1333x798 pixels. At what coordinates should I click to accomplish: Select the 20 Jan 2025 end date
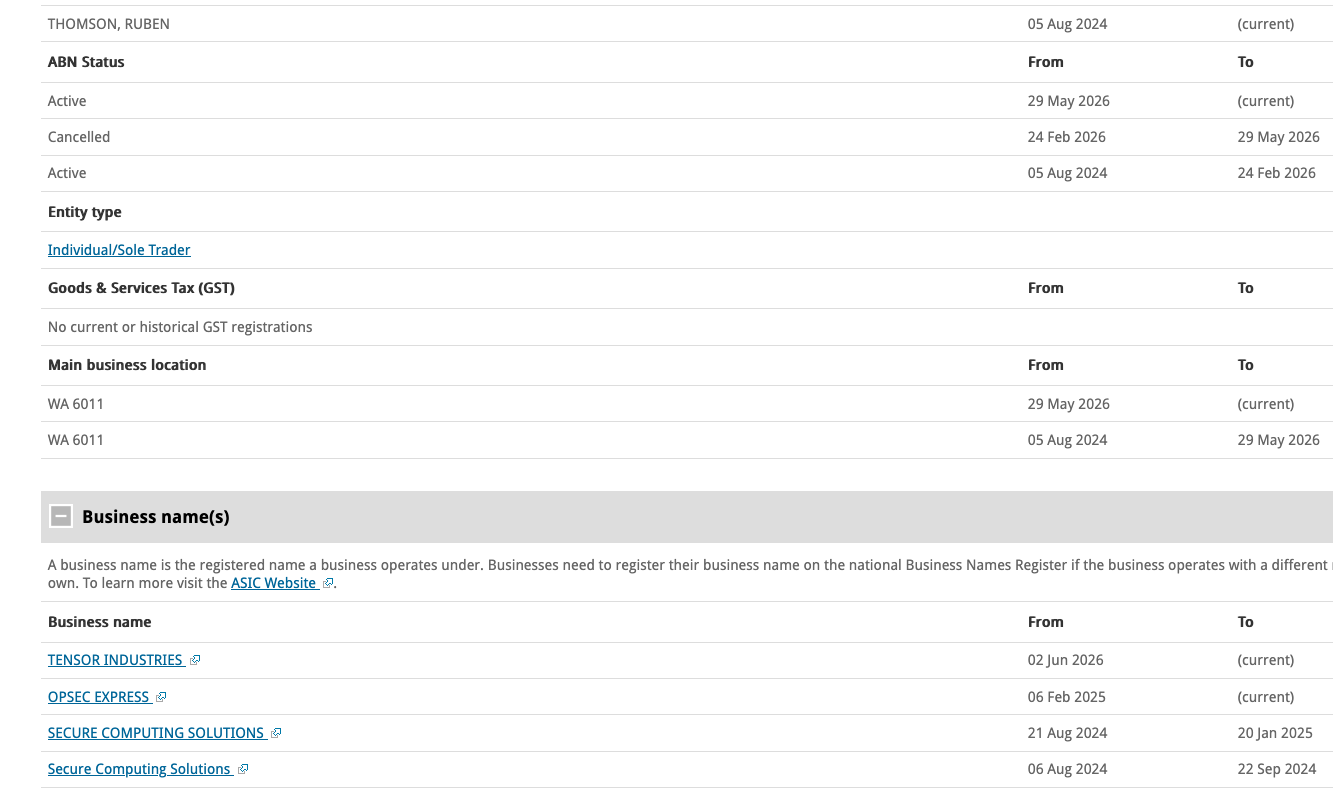point(1275,733)
